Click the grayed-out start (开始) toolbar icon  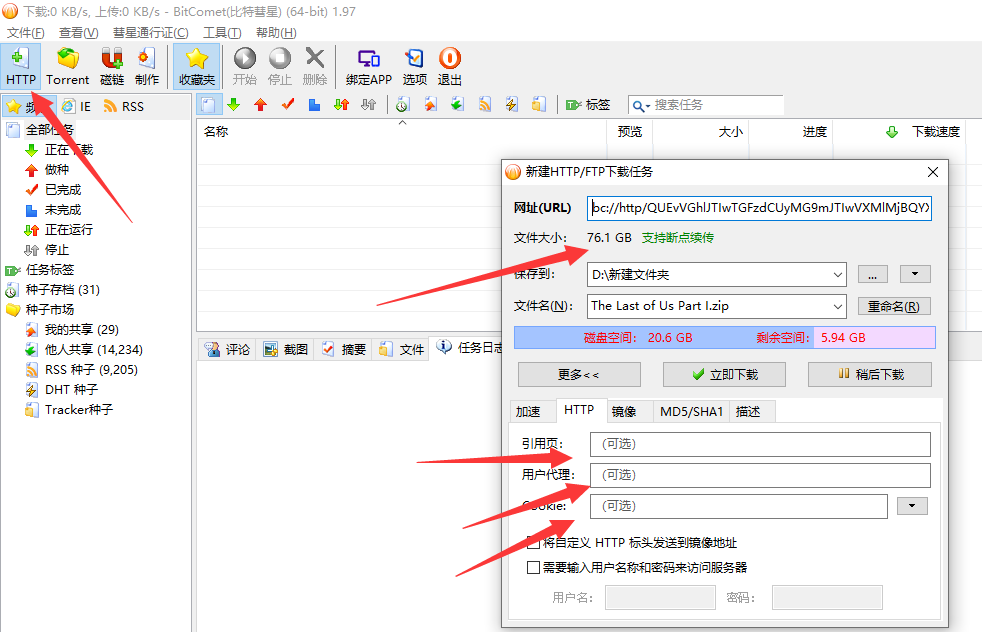click(245, 66)
